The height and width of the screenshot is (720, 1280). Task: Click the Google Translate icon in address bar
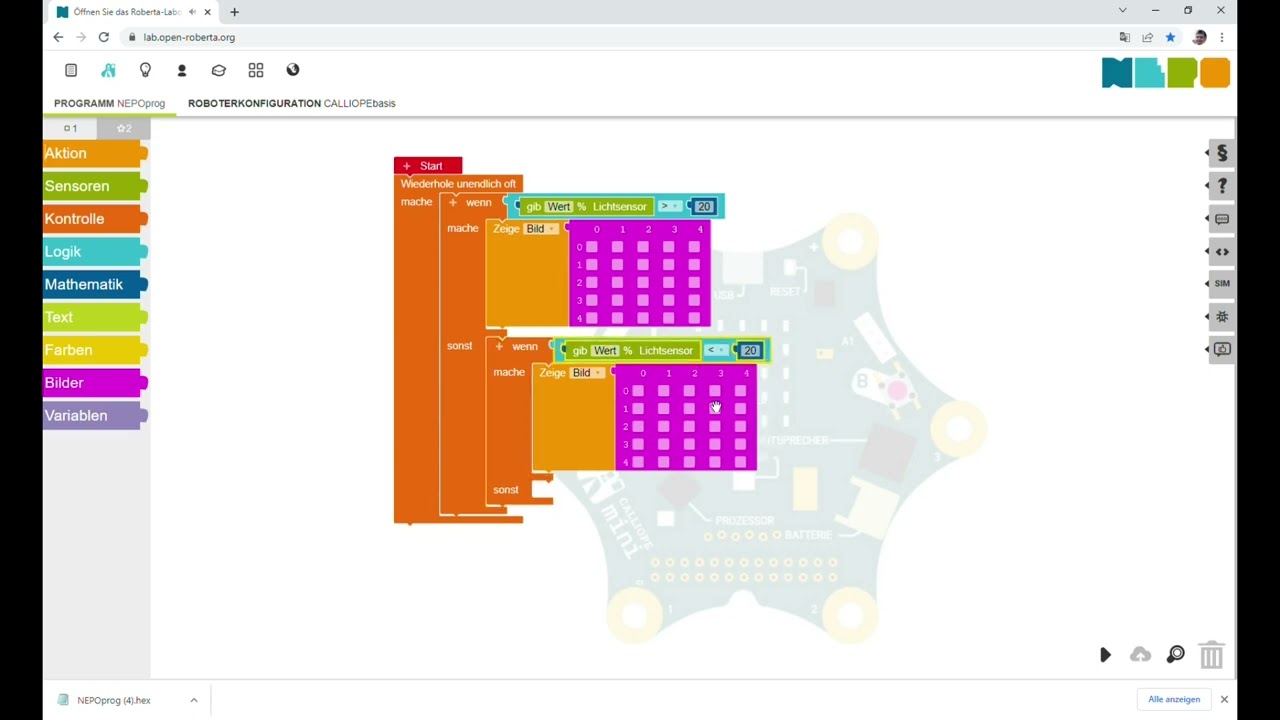click(x=1125, y=37)
